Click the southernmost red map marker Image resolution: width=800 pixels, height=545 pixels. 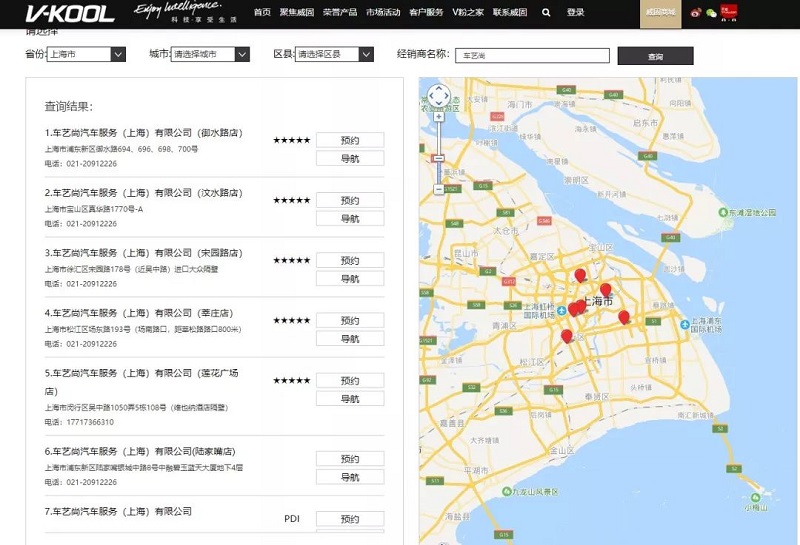point(566,336)
